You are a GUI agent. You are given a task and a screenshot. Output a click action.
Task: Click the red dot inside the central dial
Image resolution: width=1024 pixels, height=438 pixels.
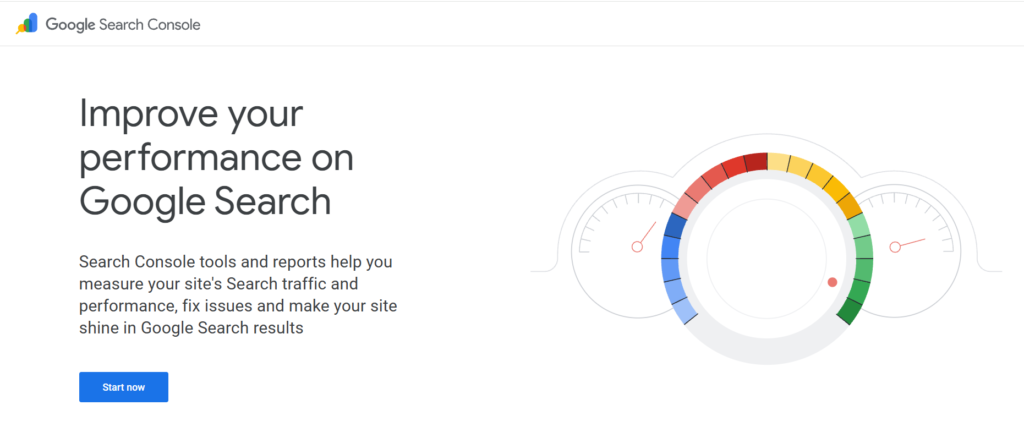pyautogui.click(x=832, y=282)
